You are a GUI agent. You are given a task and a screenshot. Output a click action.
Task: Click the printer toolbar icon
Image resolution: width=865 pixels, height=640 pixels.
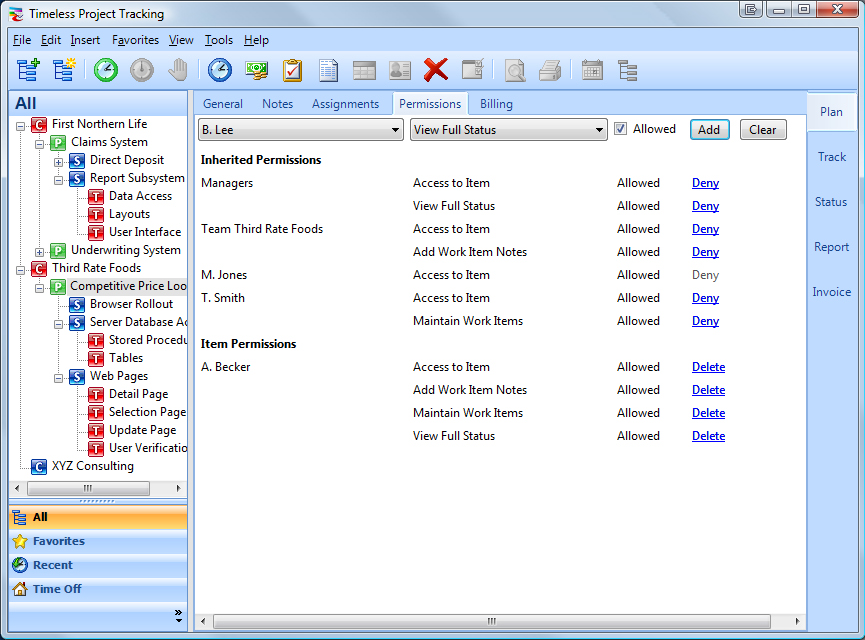coord(550,70)
